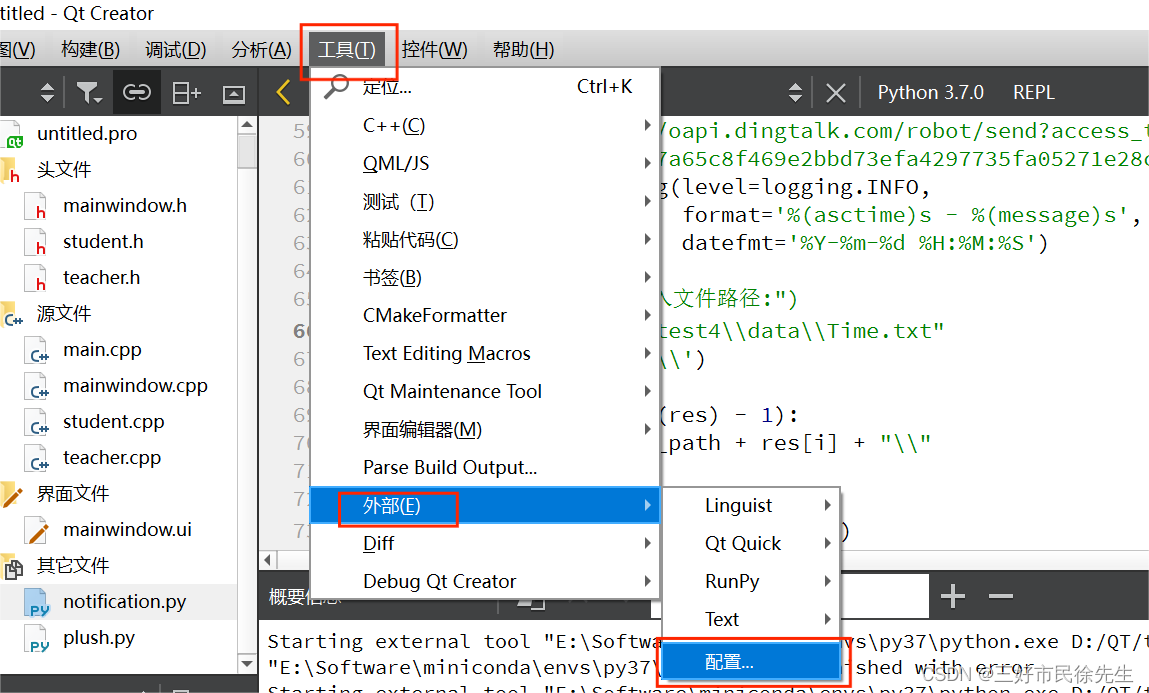This screenshot has height=693, width=1149.
Task: Open the 控件(W) menu
Action: pyautogui.click(x=435, y=49)
